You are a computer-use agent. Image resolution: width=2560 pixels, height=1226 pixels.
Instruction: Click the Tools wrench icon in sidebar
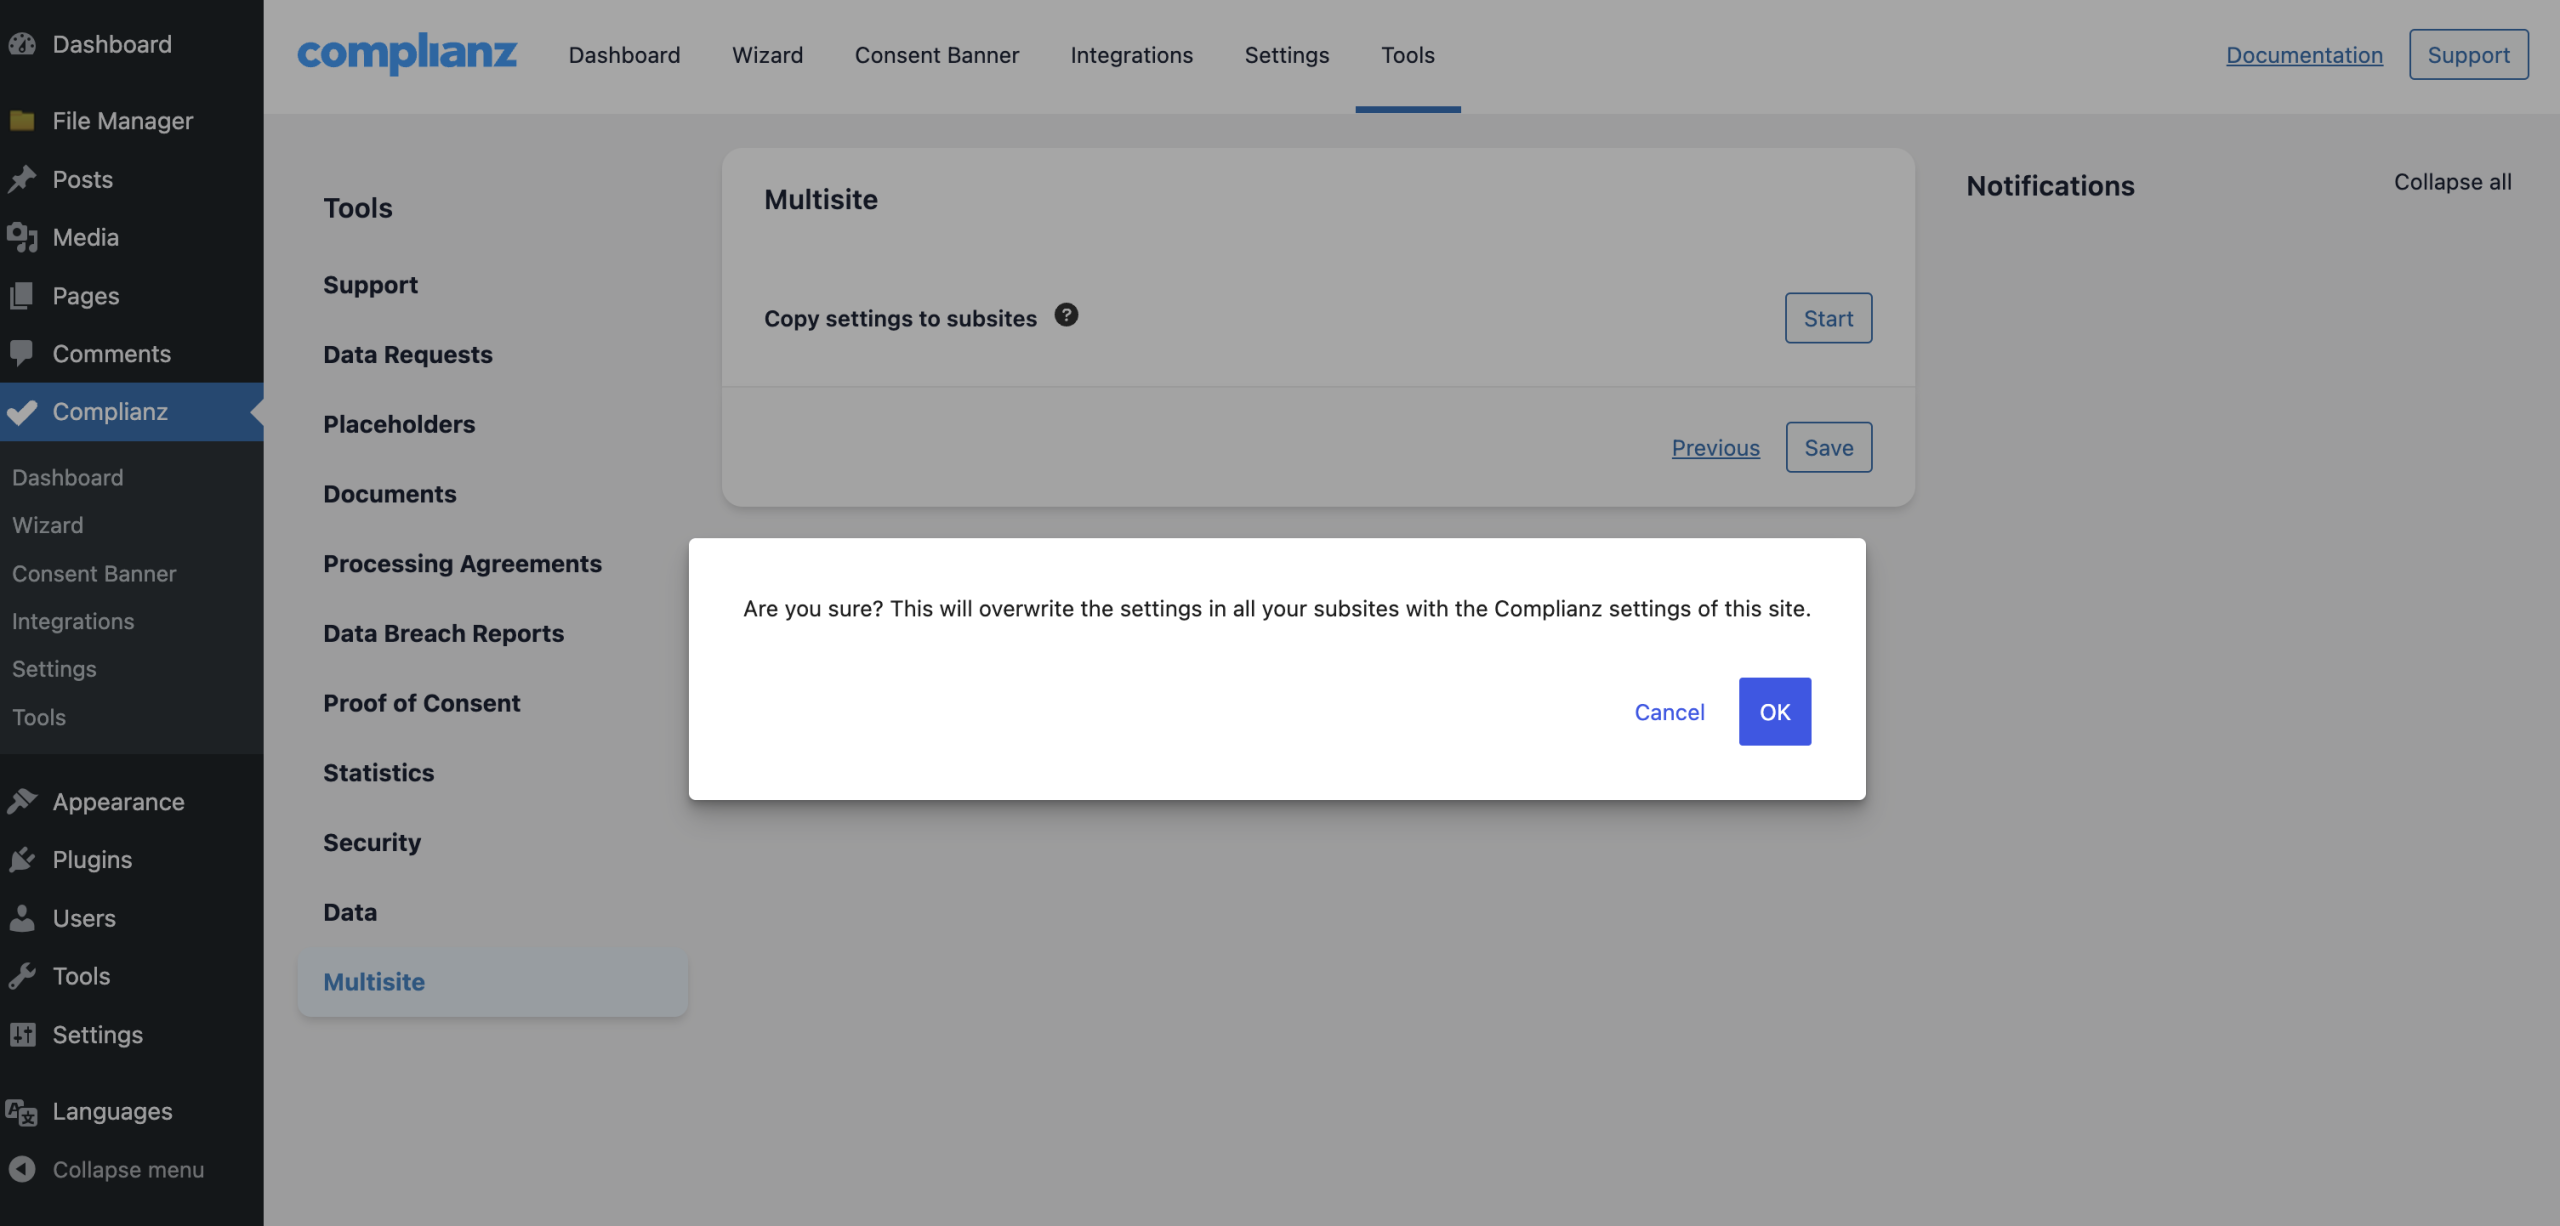click(22, 975)
